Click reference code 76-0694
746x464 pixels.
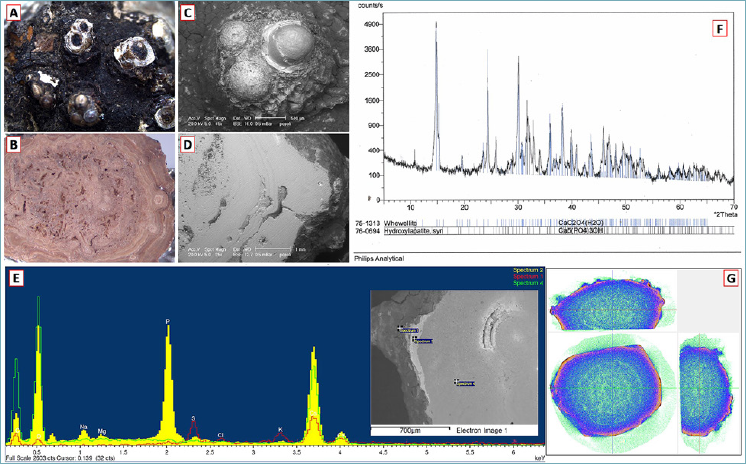[x=367, y=231]
